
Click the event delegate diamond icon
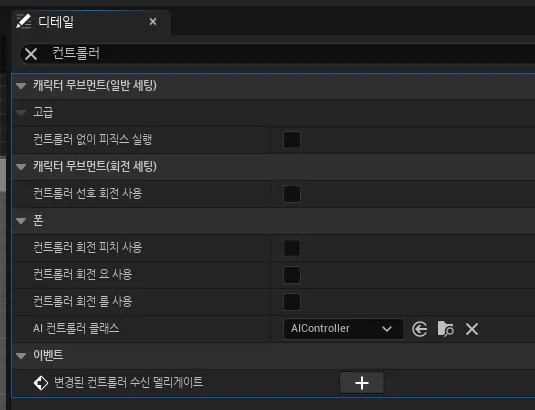(41, 383)
